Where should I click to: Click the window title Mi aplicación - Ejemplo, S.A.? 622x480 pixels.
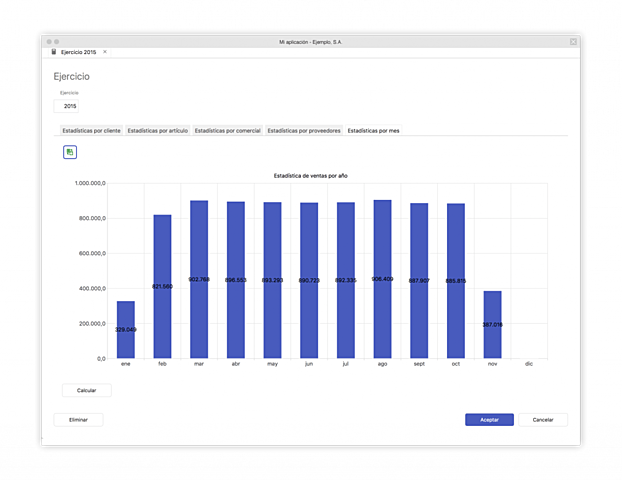(311, 42)
